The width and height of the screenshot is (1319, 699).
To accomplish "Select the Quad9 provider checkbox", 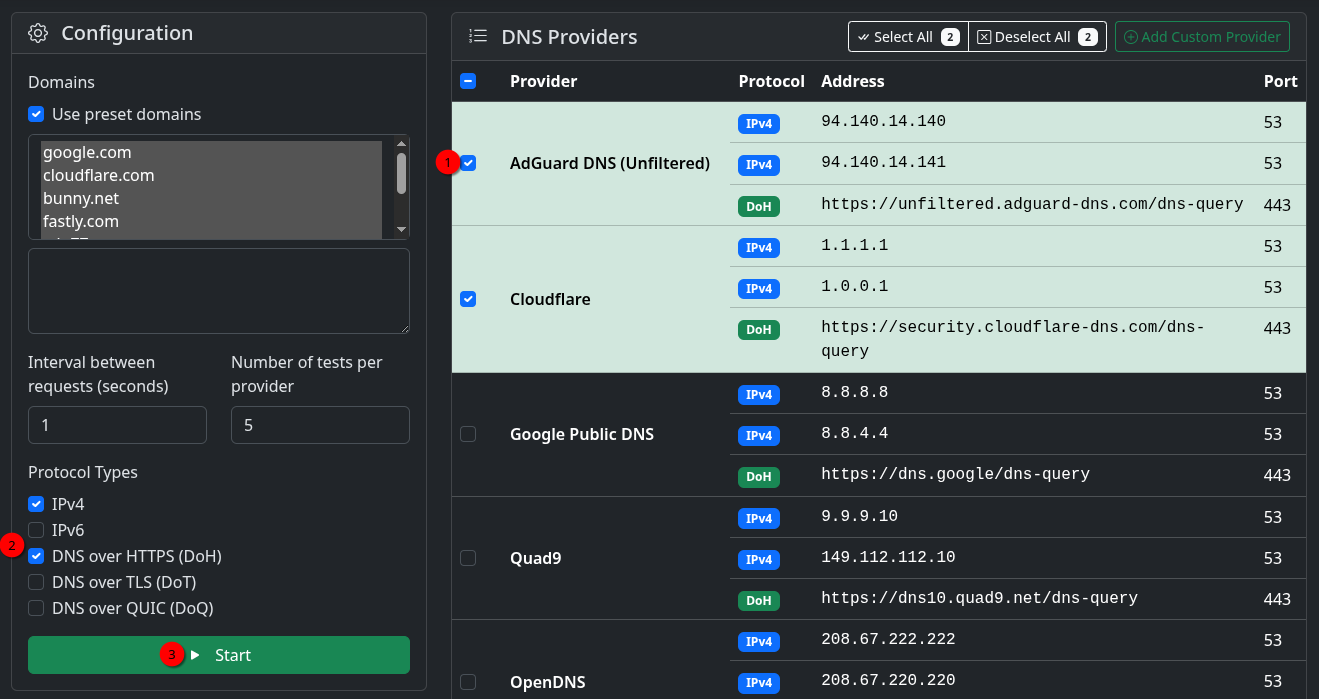I will (468, 558).
